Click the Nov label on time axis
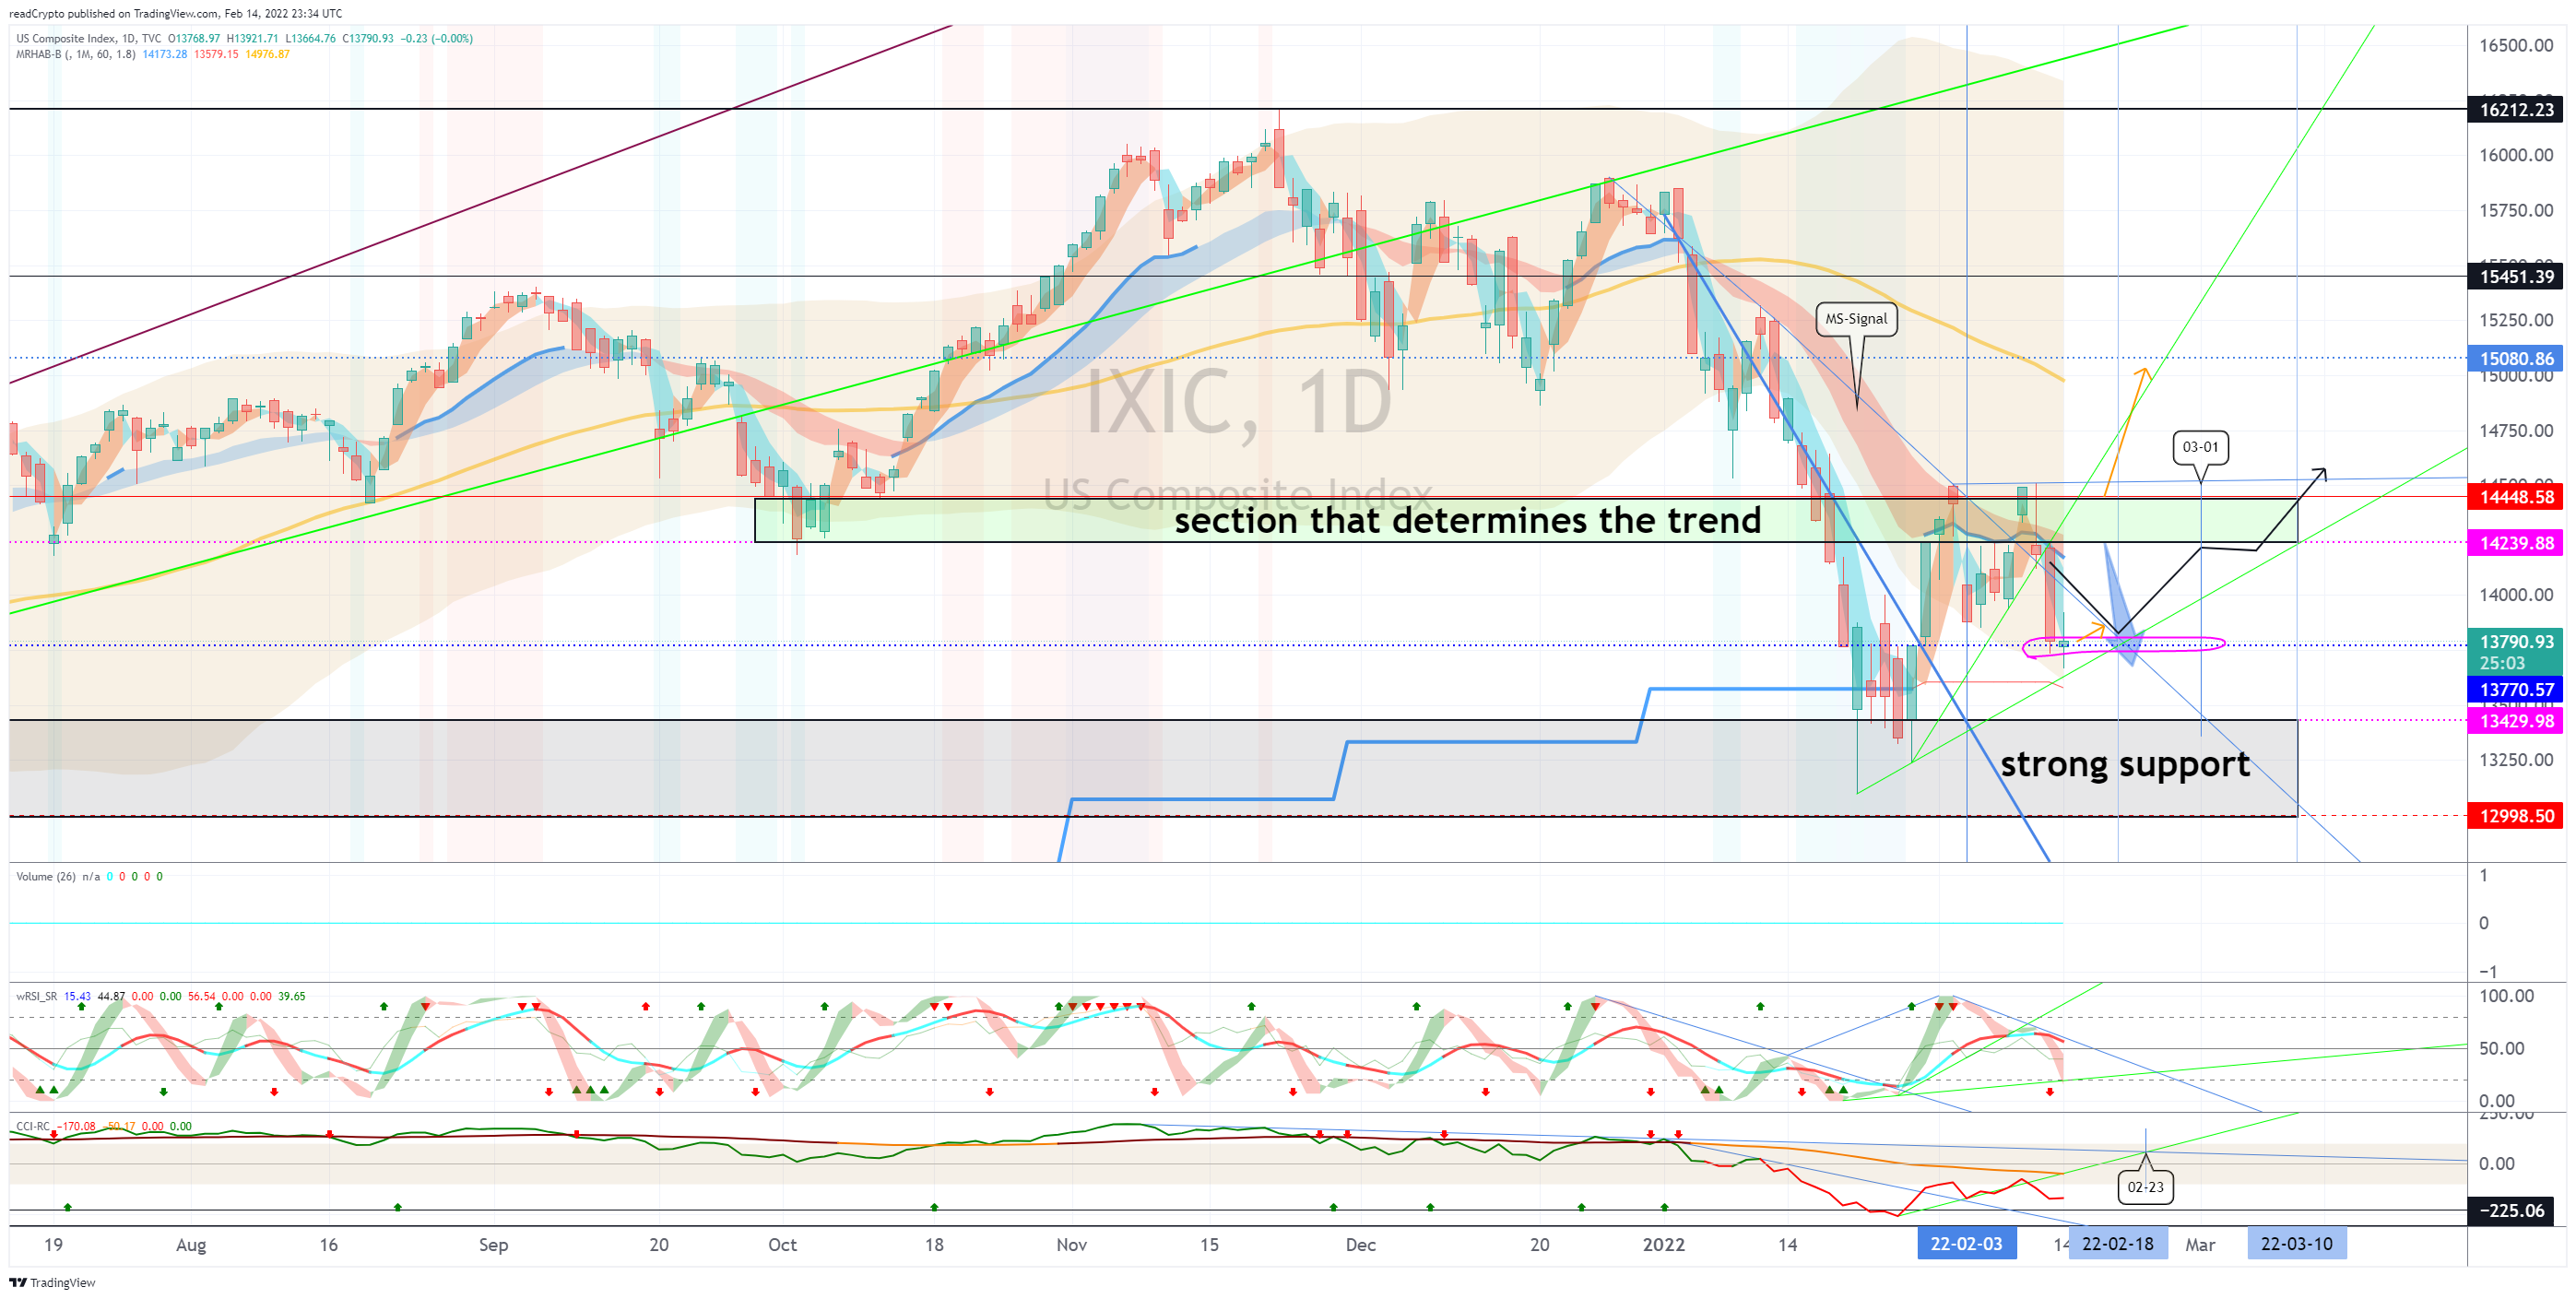 point(1071,1245)
